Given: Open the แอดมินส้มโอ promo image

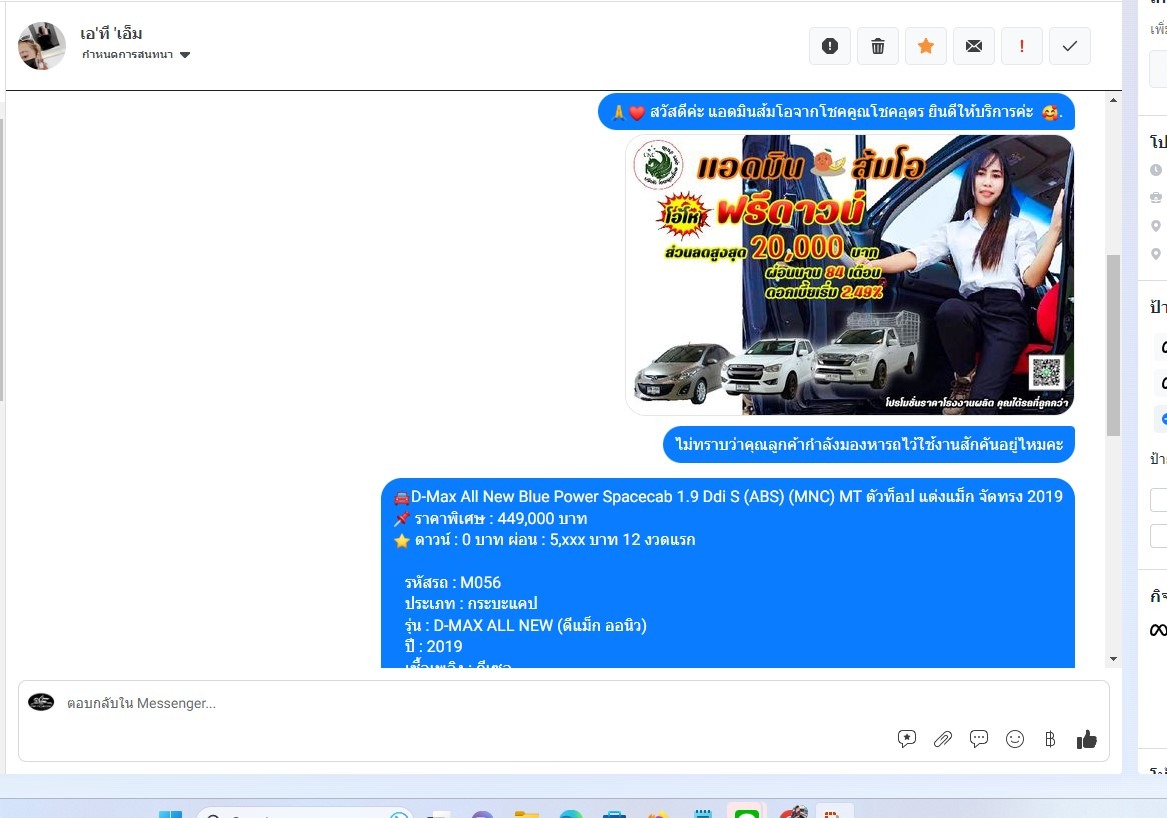Looking at the screenshot, I should (849, 275).
